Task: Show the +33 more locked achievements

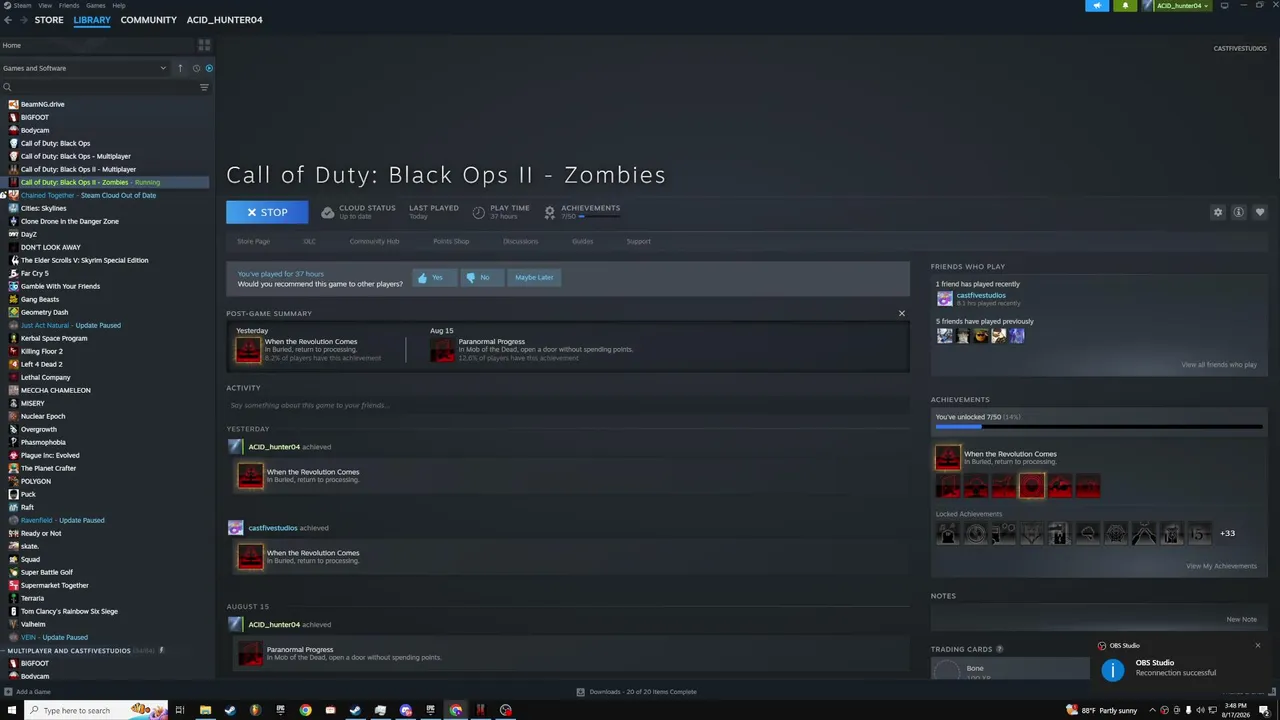Action: pyautogui.click(x=1227, y=533)
